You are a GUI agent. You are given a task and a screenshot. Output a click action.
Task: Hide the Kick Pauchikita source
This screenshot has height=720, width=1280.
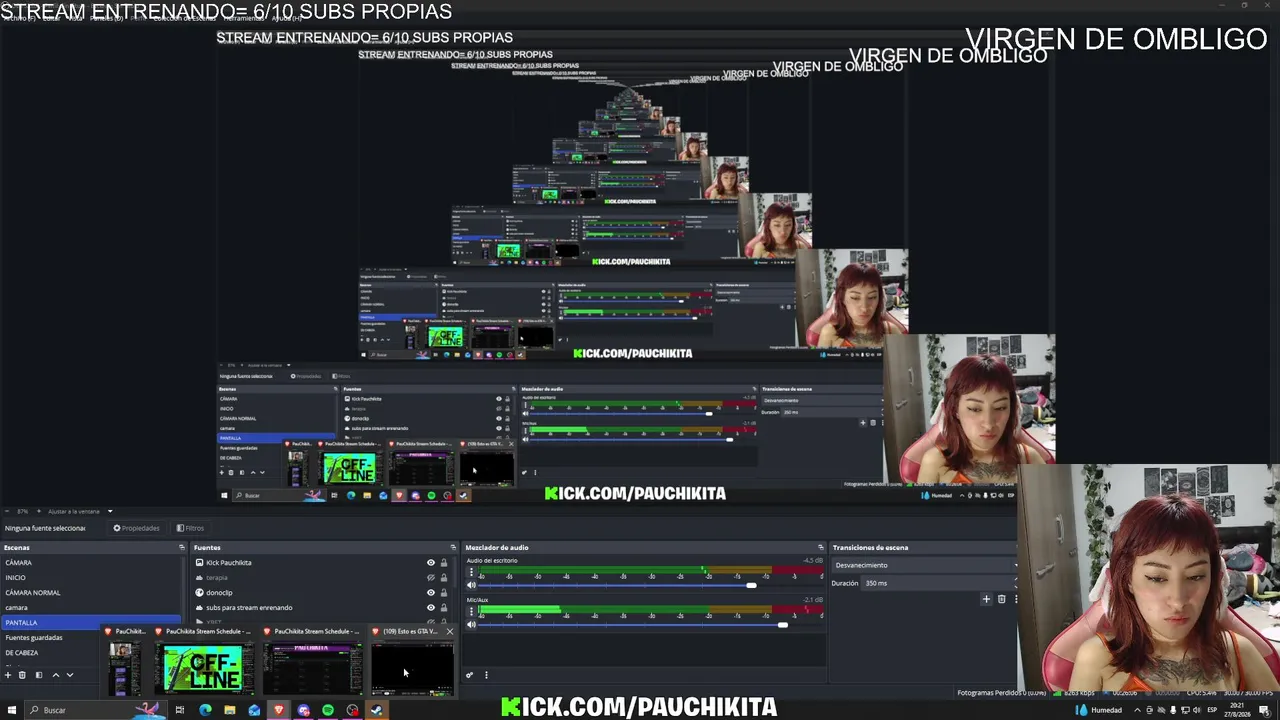[431, 562]
